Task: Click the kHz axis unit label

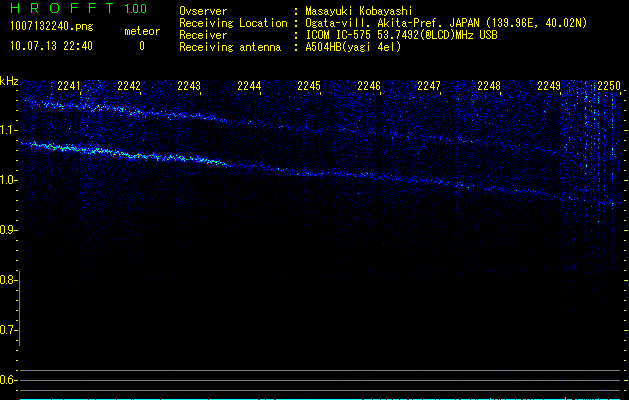Action: 9,81
